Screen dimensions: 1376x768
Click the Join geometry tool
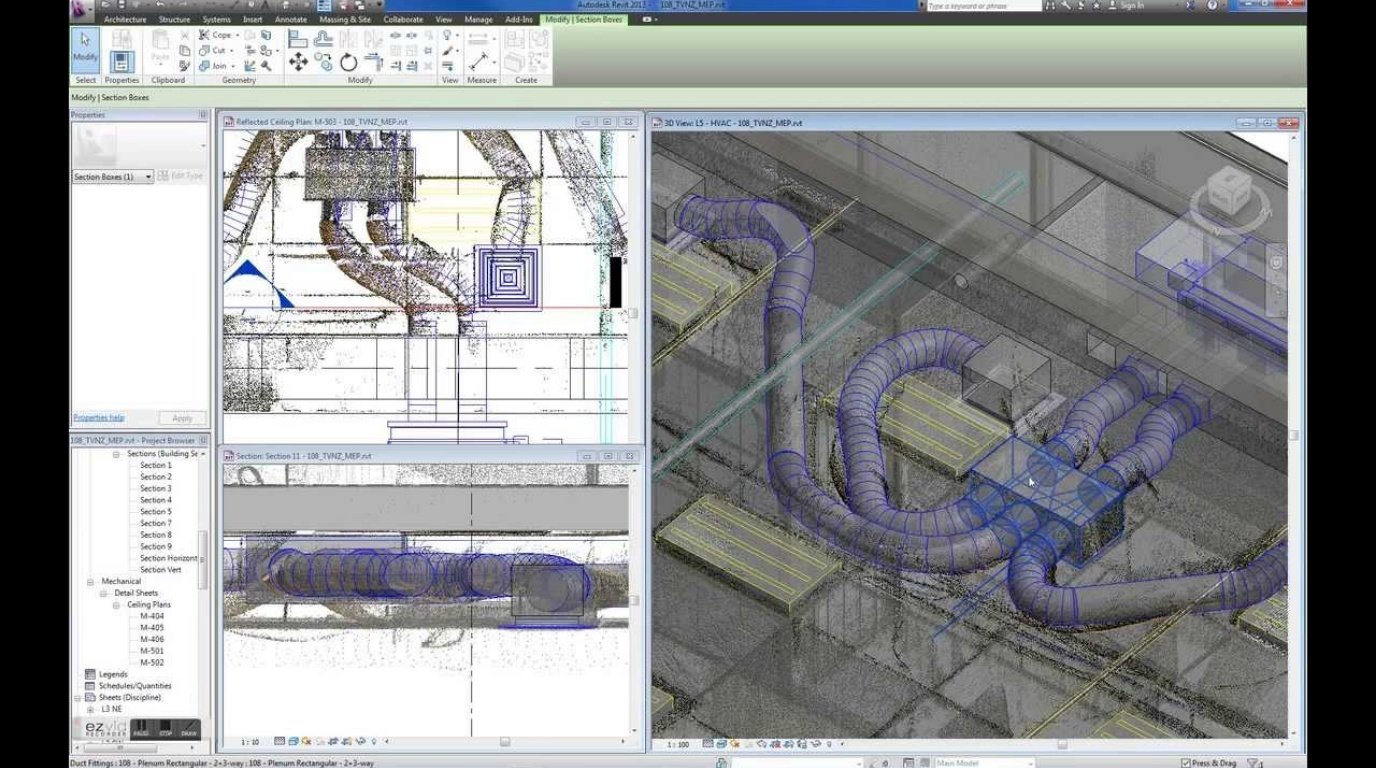coord(212,66)
